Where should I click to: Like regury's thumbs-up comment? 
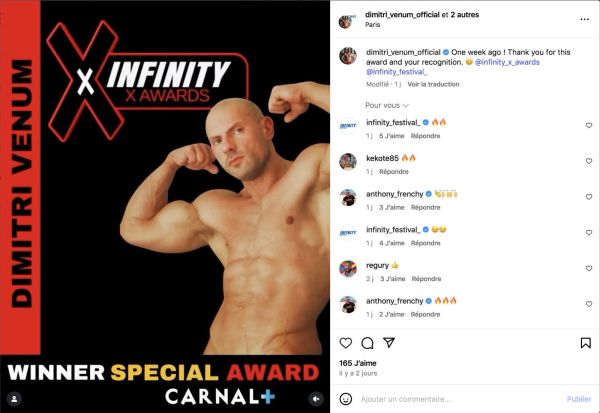[589, 268]
